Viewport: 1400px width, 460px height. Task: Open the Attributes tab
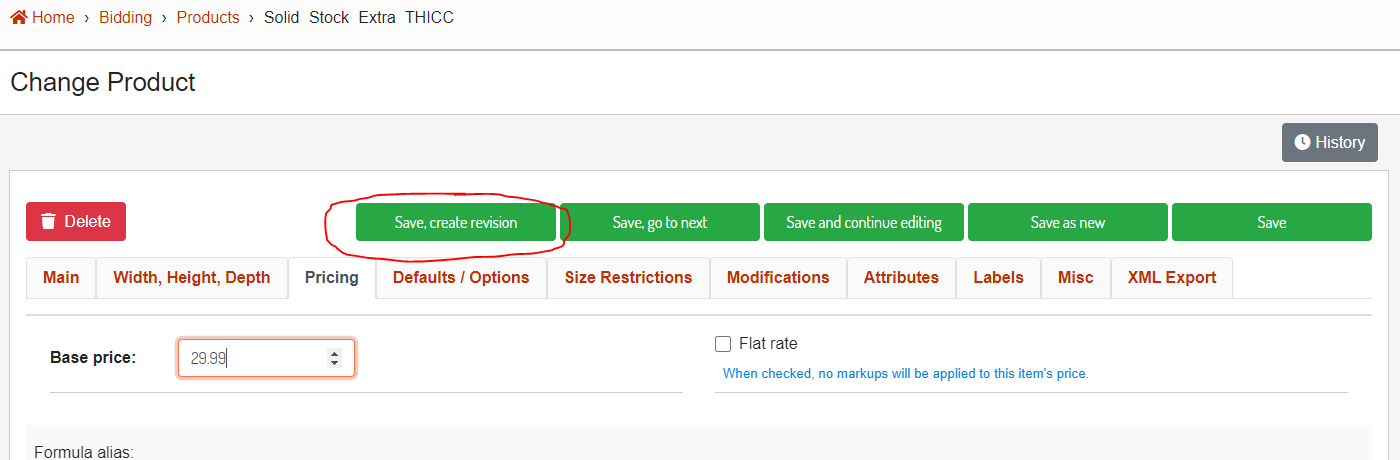901,278
